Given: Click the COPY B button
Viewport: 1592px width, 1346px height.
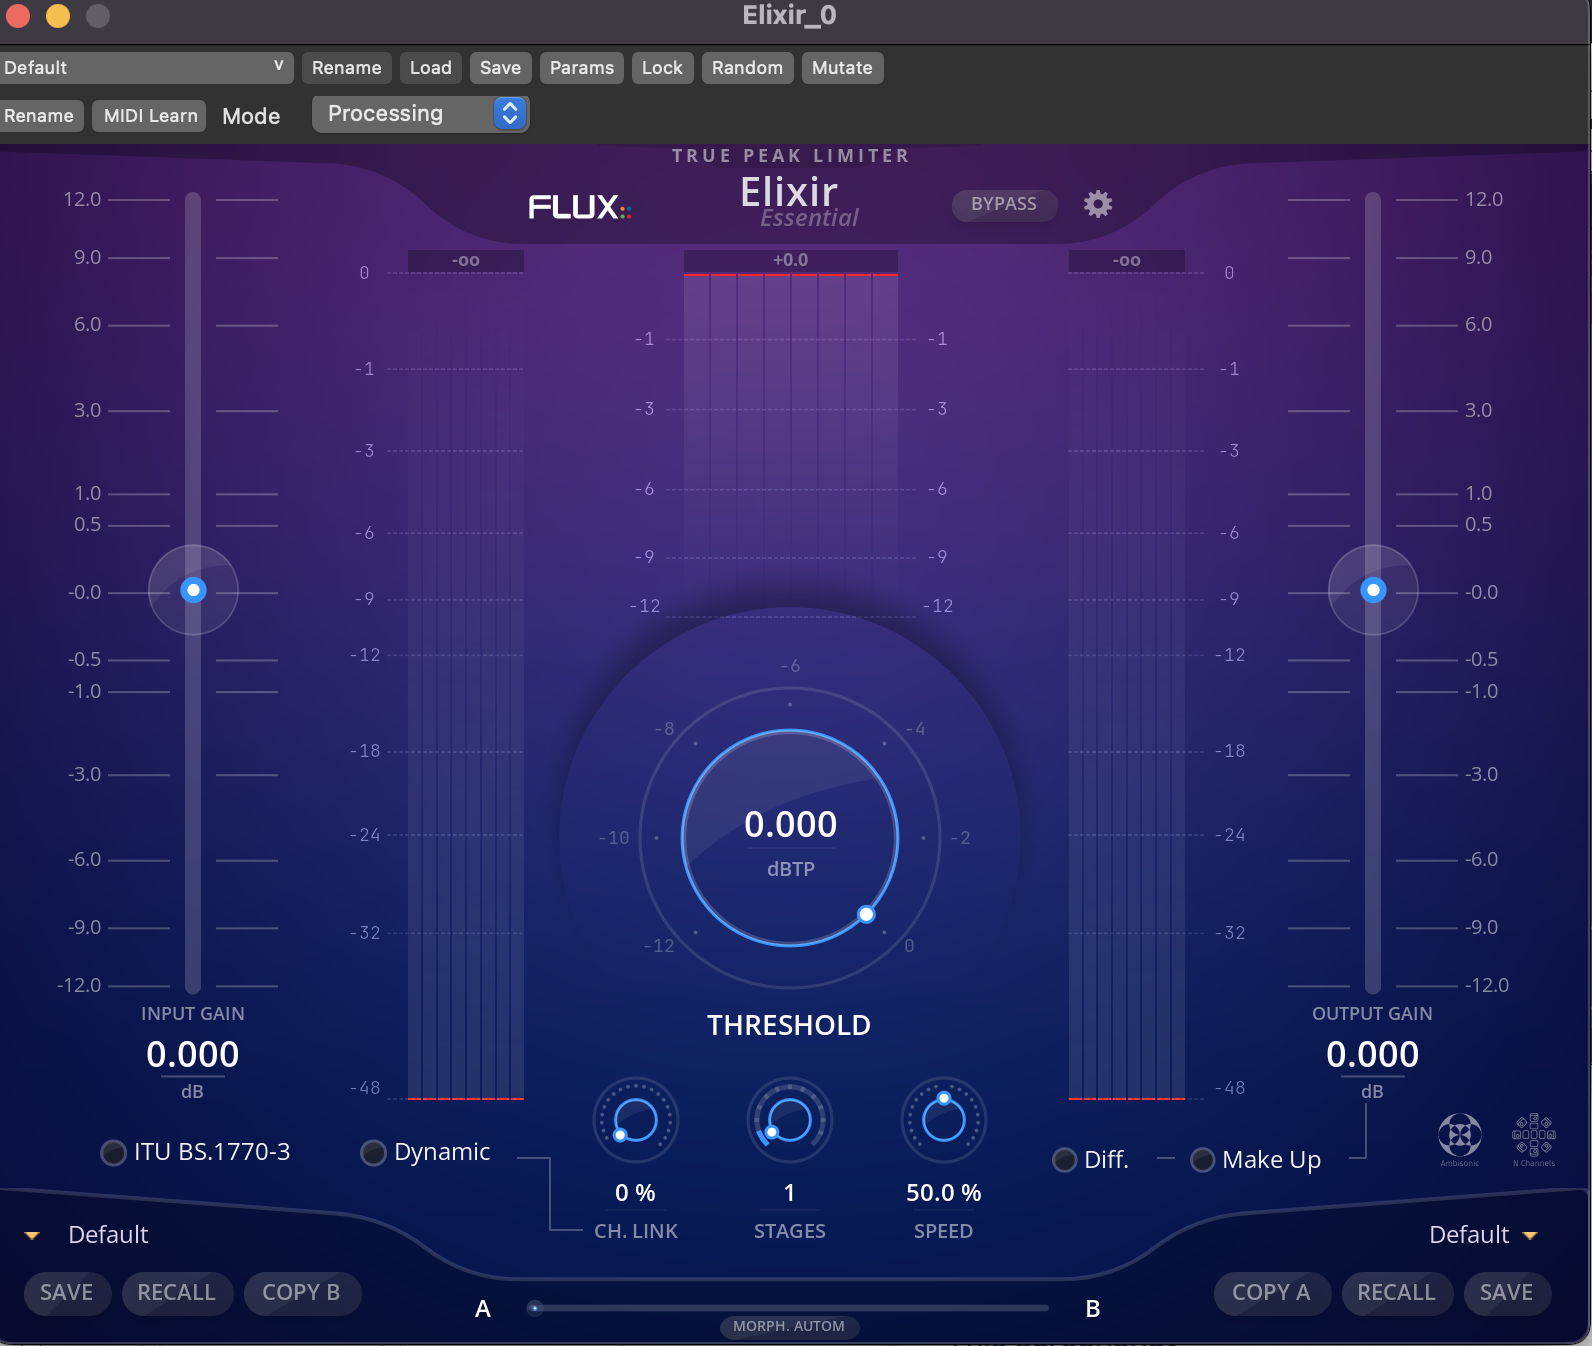Looking at the screenshot, I should (301, 1293).
